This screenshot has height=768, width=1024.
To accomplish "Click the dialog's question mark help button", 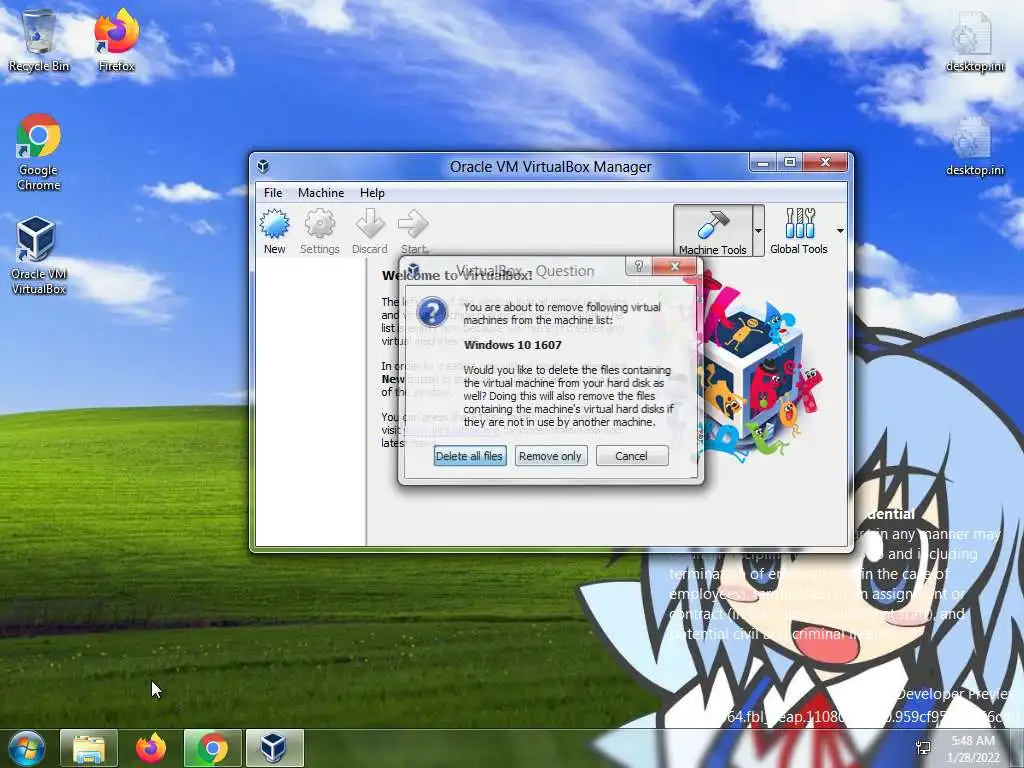I will [639, 266].
